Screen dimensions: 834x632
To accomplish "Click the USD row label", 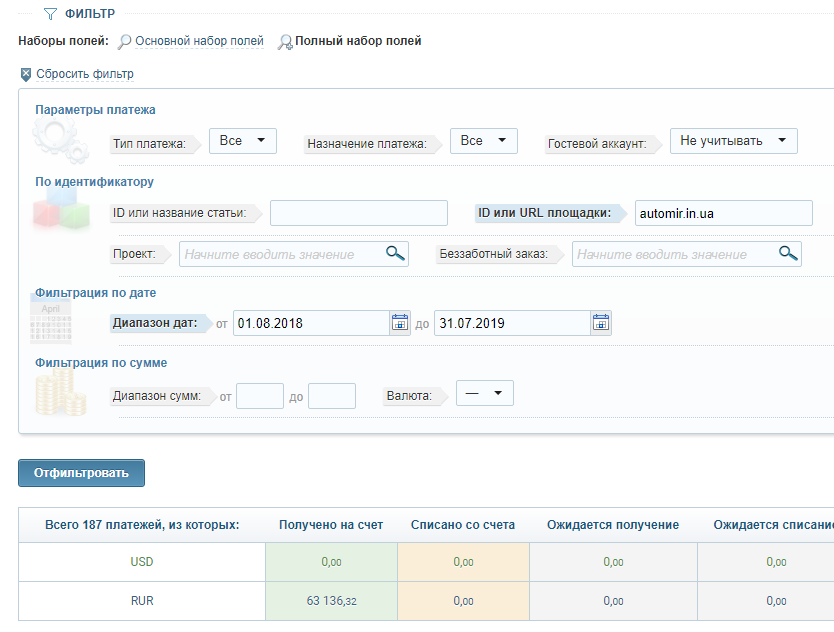I will pyautogui.click(x=141, y=562).
